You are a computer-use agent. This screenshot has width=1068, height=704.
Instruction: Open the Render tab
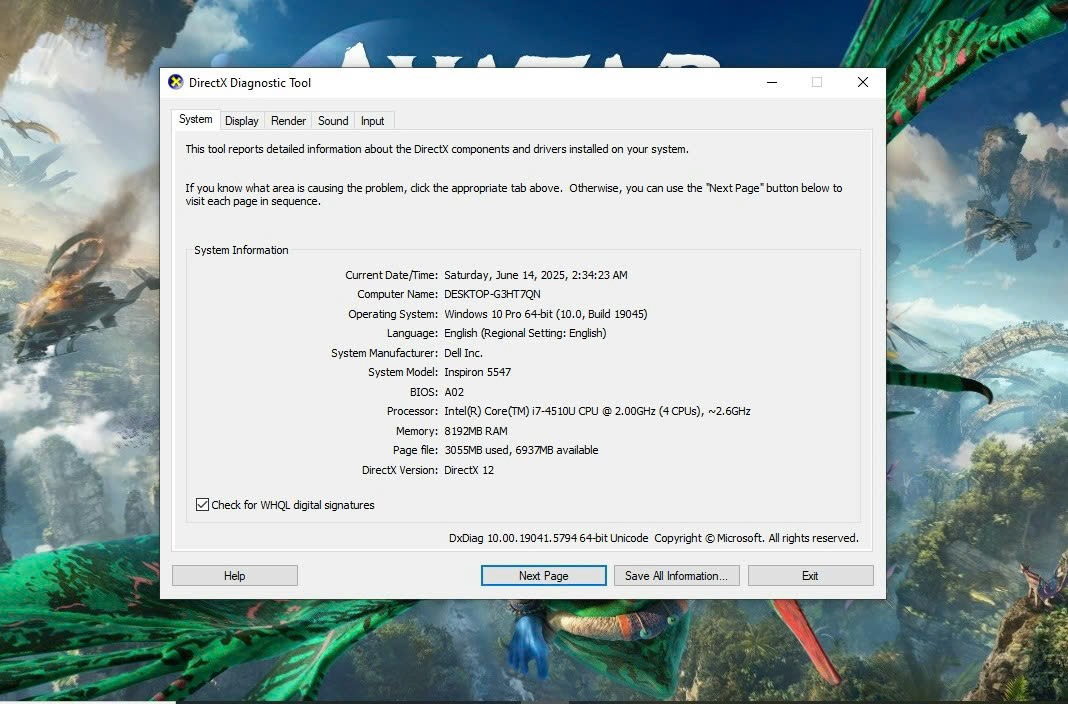(288, 121)
